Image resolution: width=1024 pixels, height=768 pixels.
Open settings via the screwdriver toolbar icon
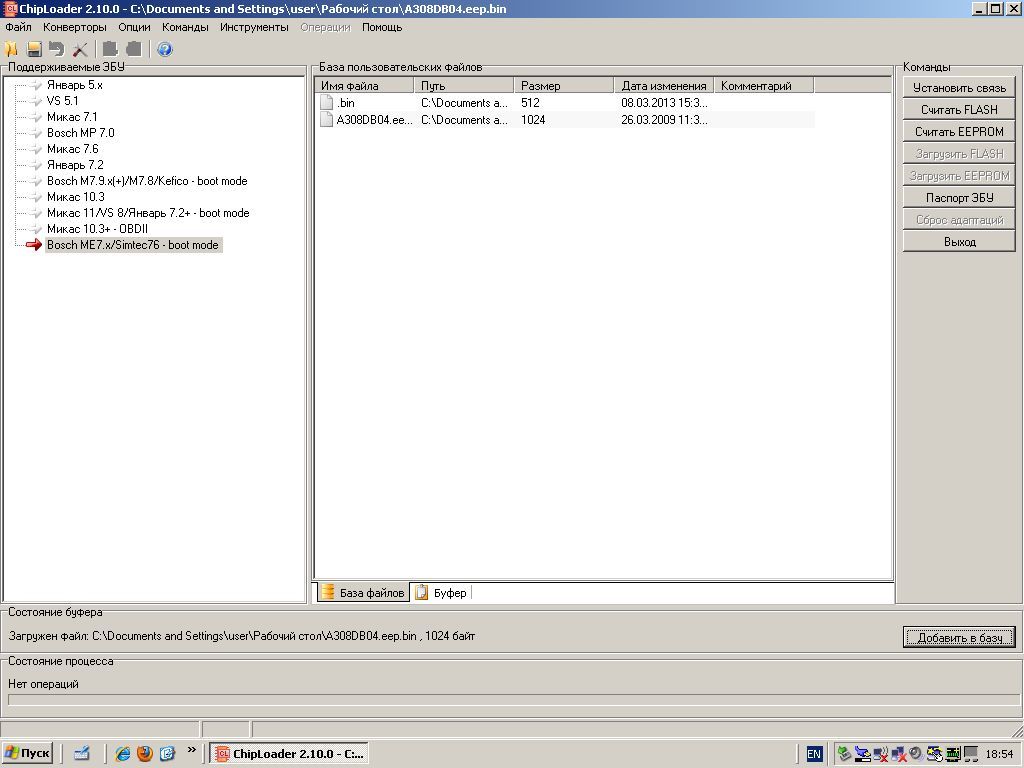pos(80,49)
